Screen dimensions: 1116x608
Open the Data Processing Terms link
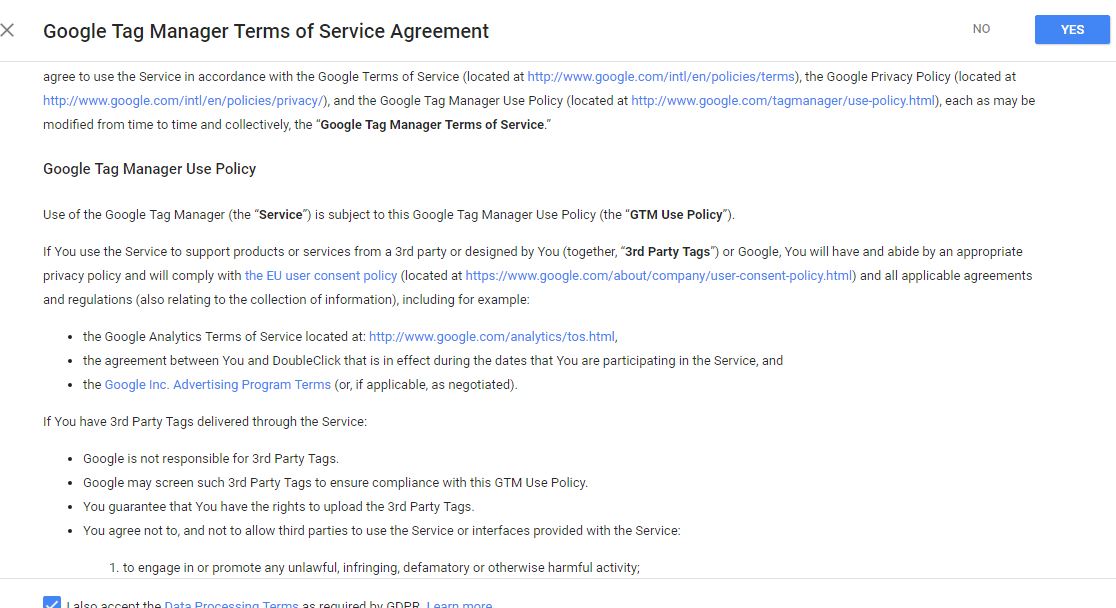pyautogui.click(x=231, y=604)
